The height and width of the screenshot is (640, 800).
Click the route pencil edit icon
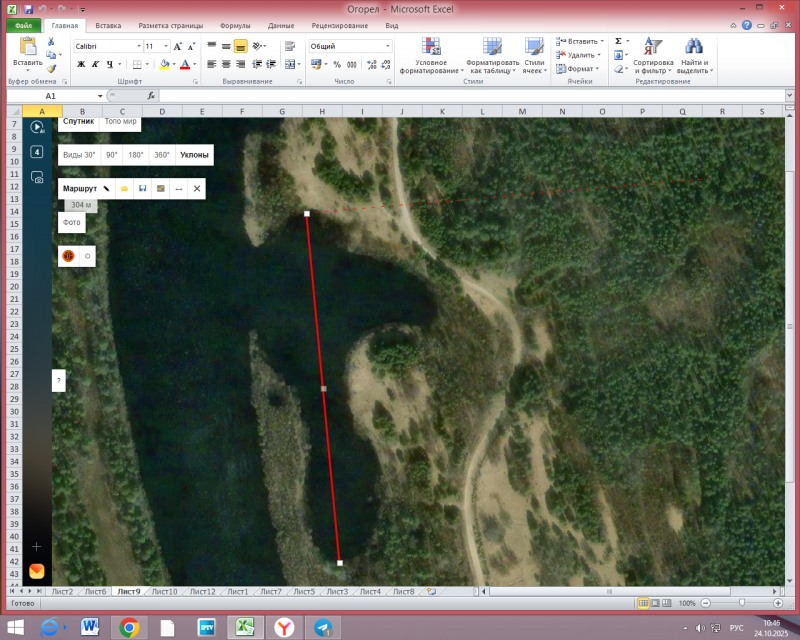coord(106,188)
